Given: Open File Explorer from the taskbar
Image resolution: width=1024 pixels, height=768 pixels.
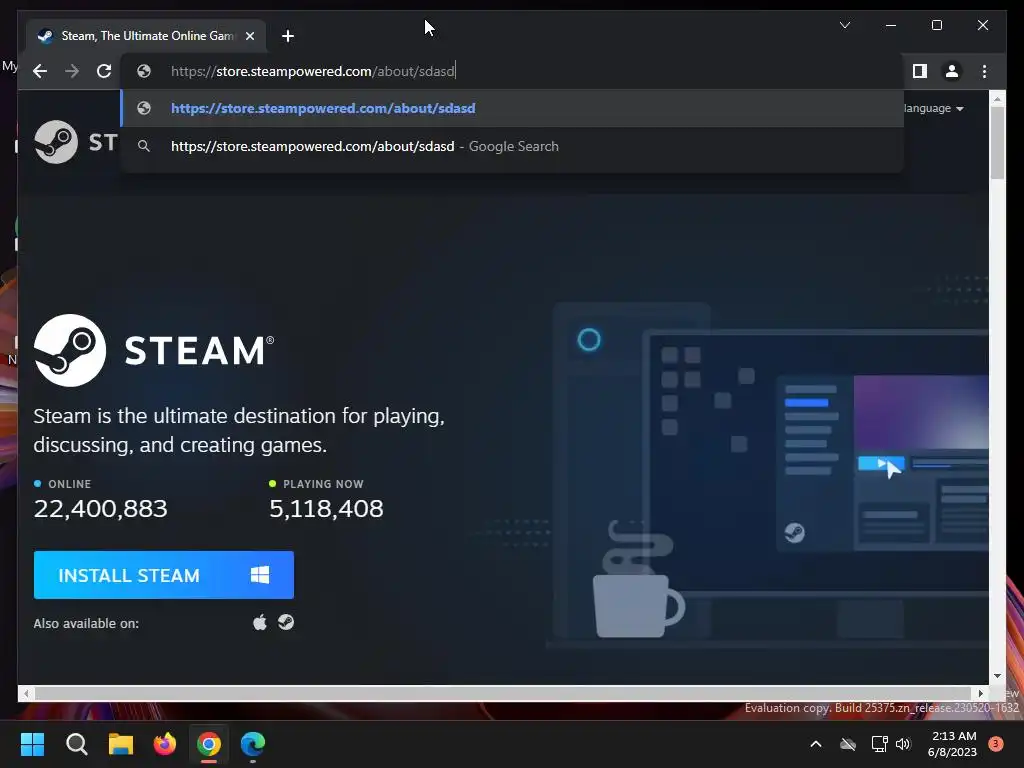Looking at the screenshot, I should tap(121, 744).
